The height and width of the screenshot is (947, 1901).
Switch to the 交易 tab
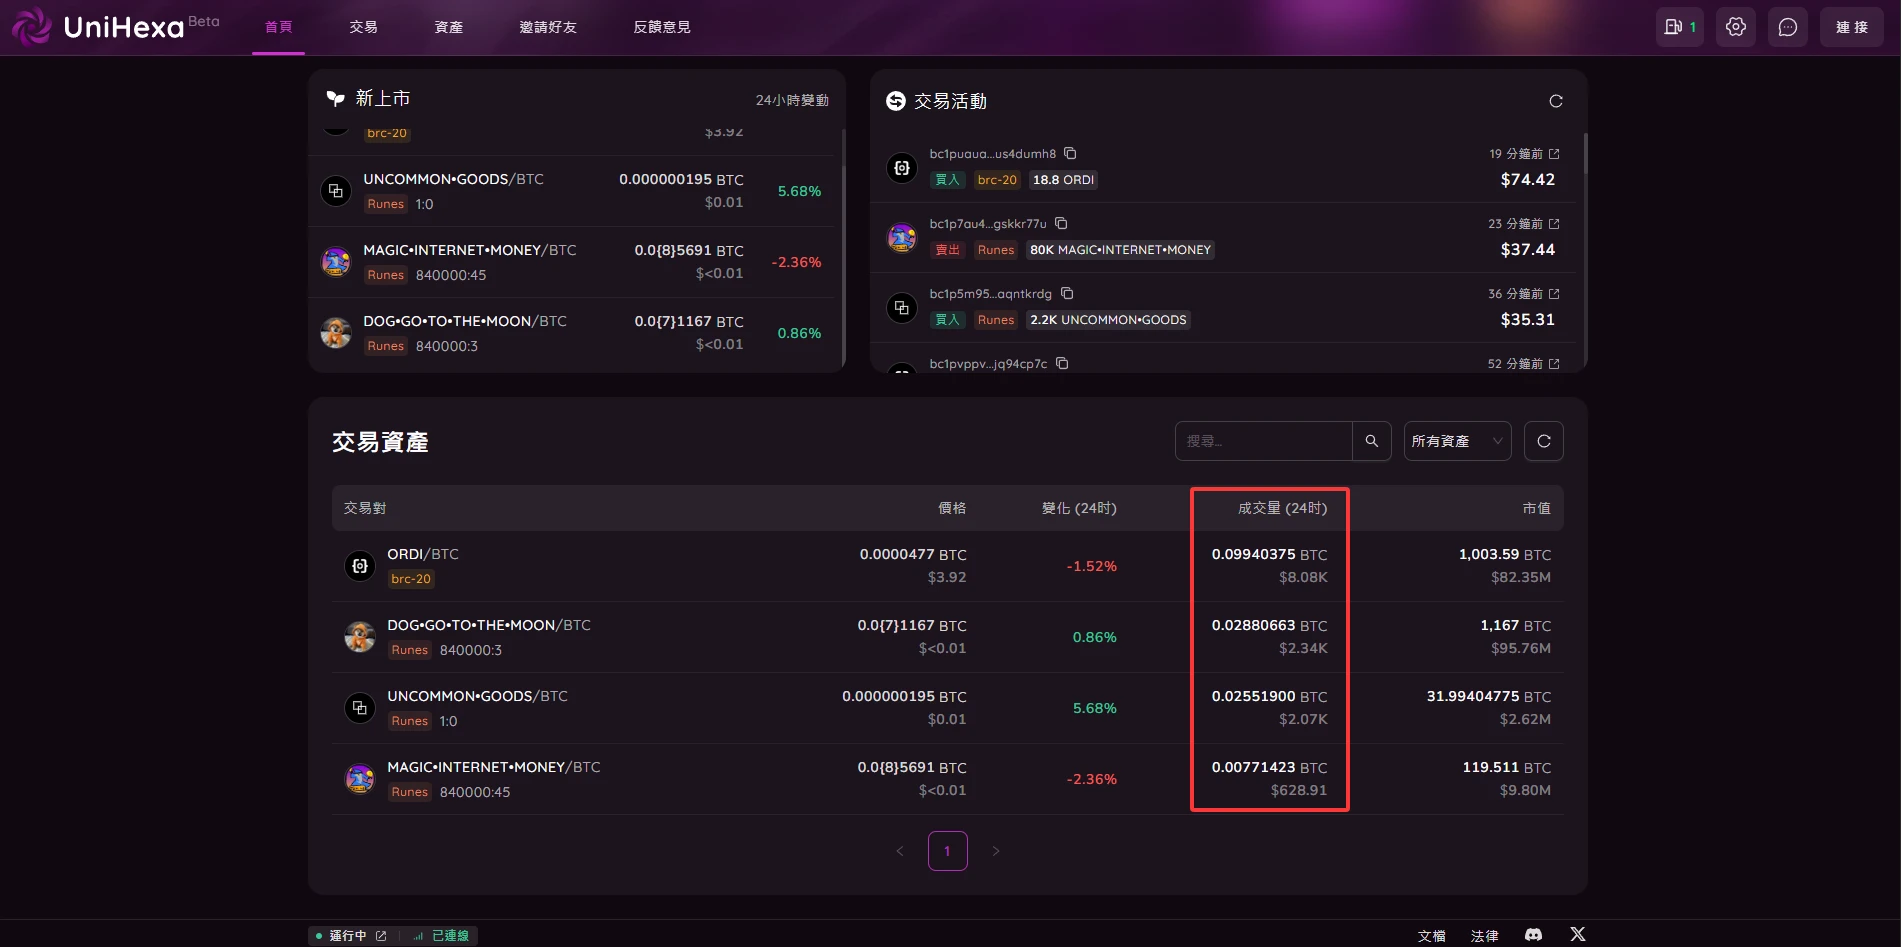[364, 27]
